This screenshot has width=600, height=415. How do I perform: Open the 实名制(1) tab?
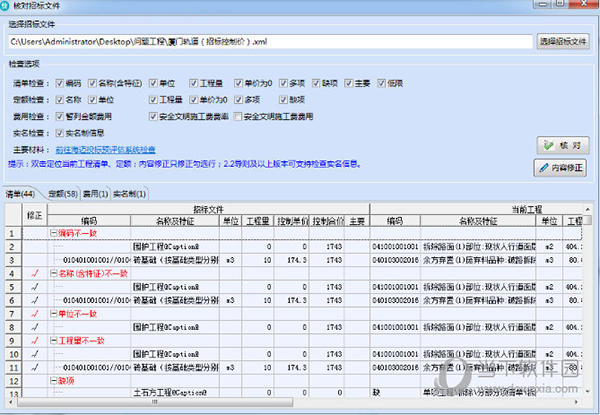point(129,194)
